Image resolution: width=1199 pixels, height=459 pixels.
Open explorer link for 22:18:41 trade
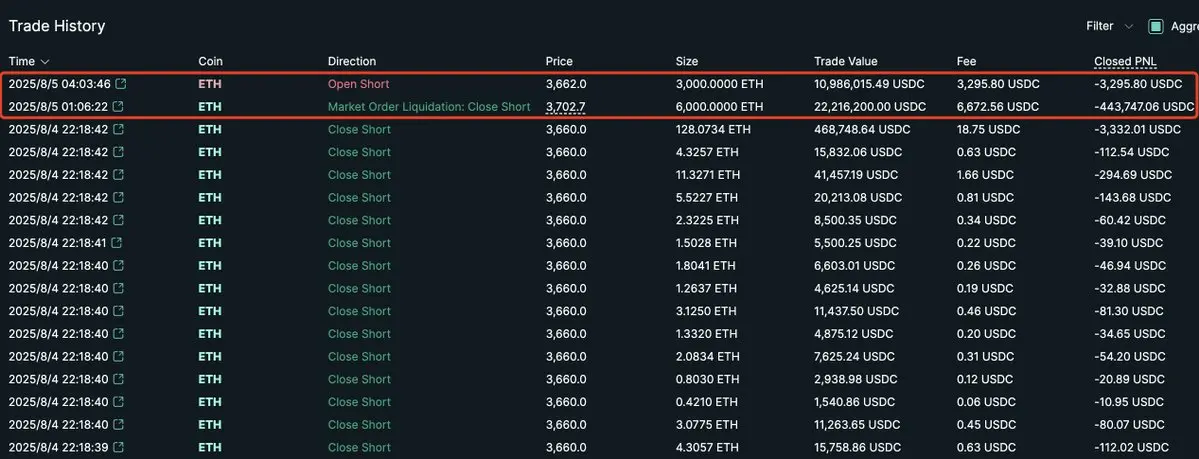(x=117, y=243)
